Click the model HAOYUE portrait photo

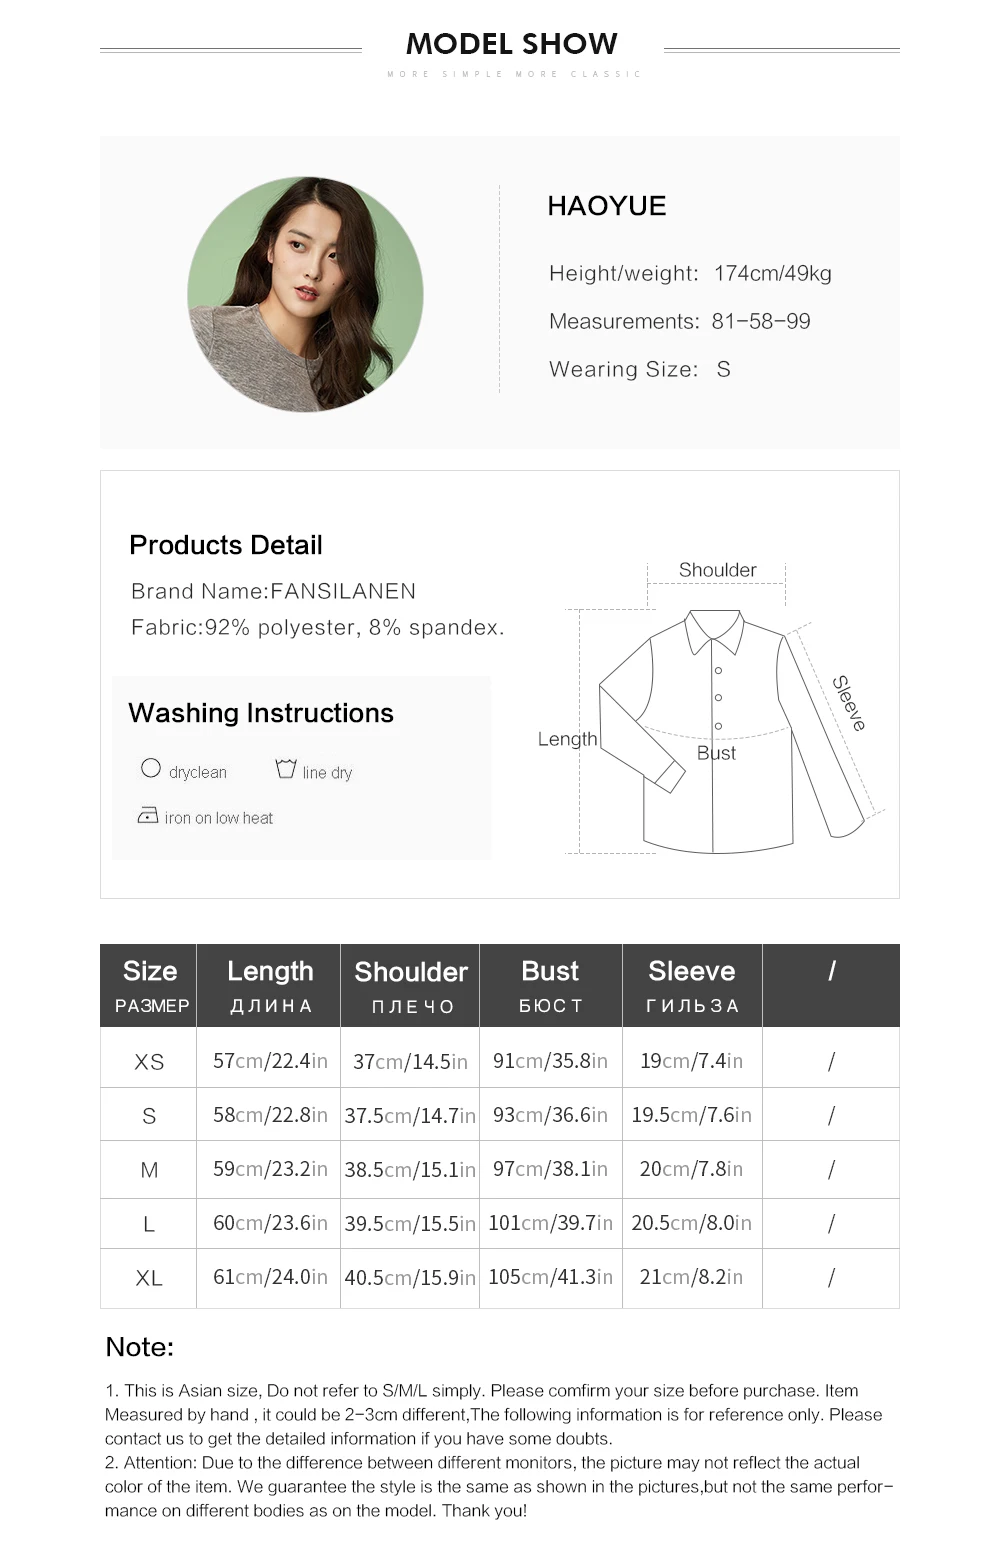point(305,295)
